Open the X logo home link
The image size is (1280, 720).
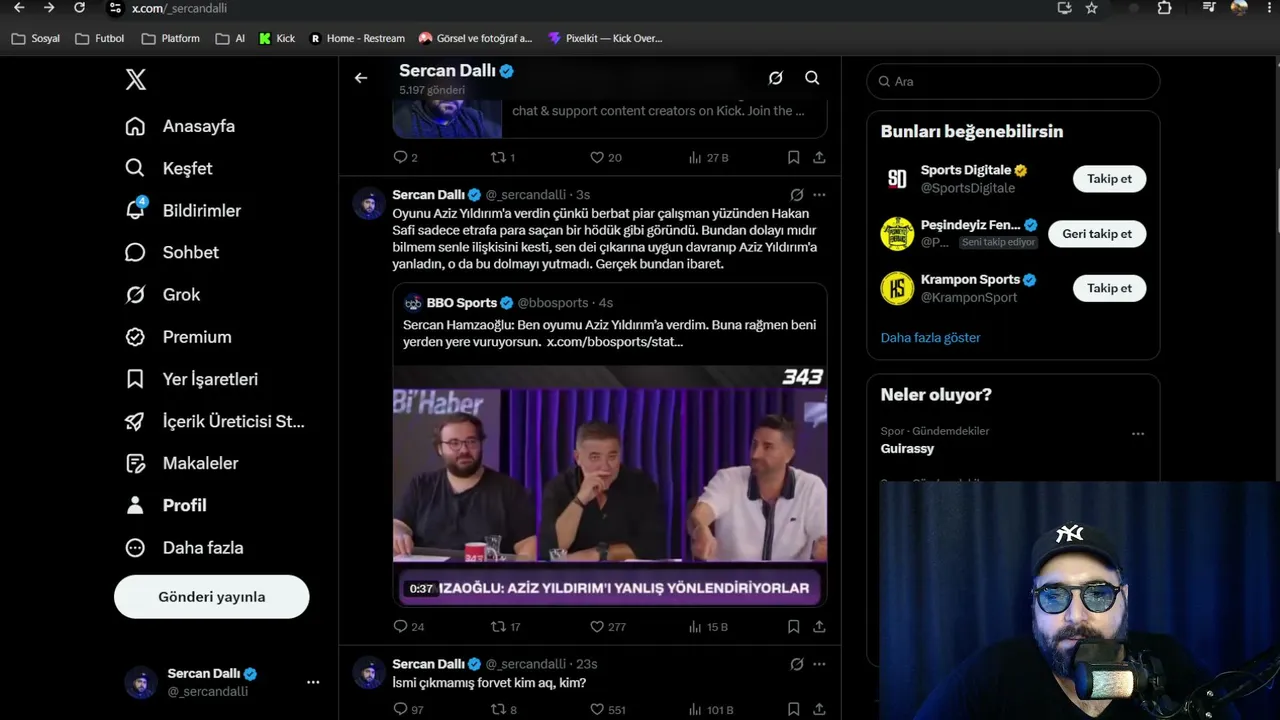136,80
